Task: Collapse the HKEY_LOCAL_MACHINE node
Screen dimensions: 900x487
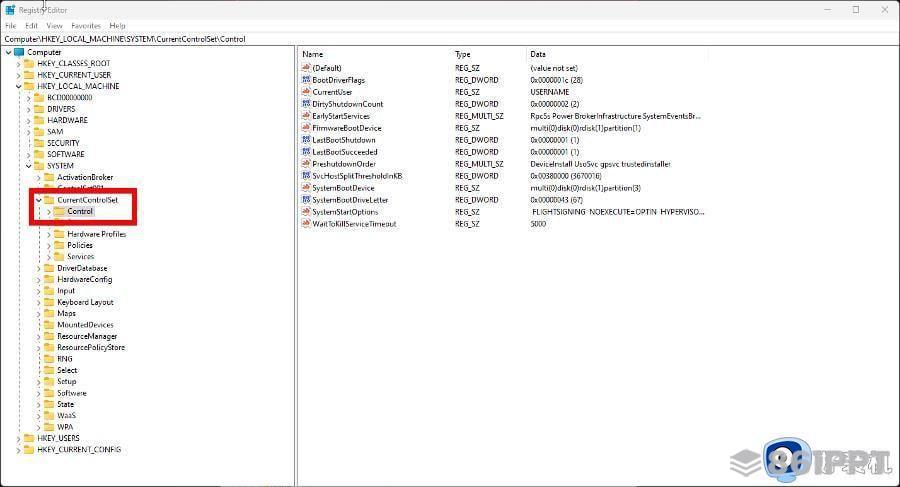Action: tap(18, 86)
